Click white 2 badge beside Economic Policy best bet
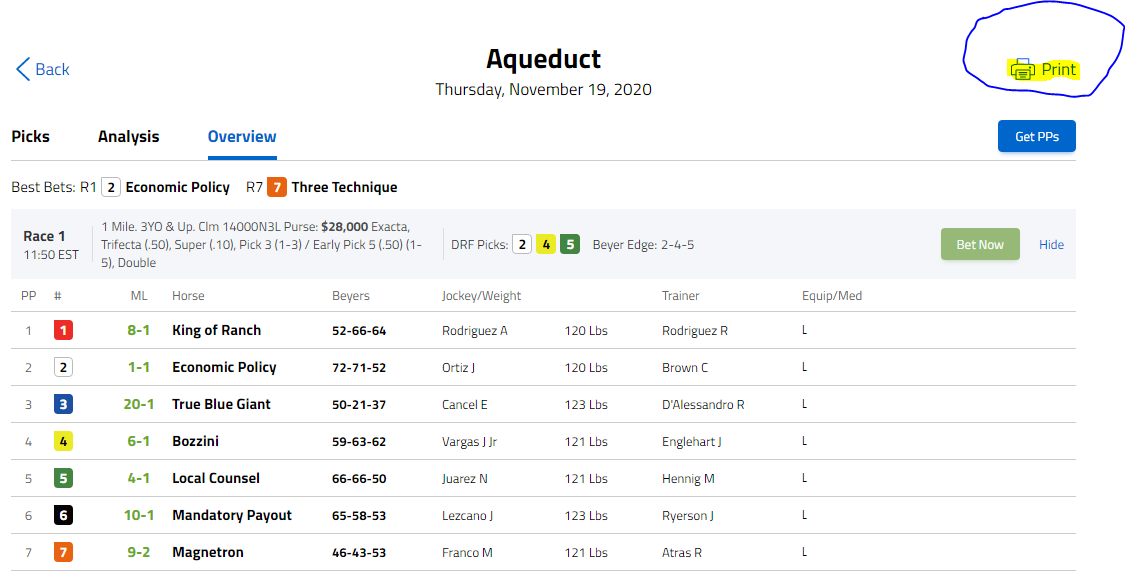 click(x=110, y=187)
